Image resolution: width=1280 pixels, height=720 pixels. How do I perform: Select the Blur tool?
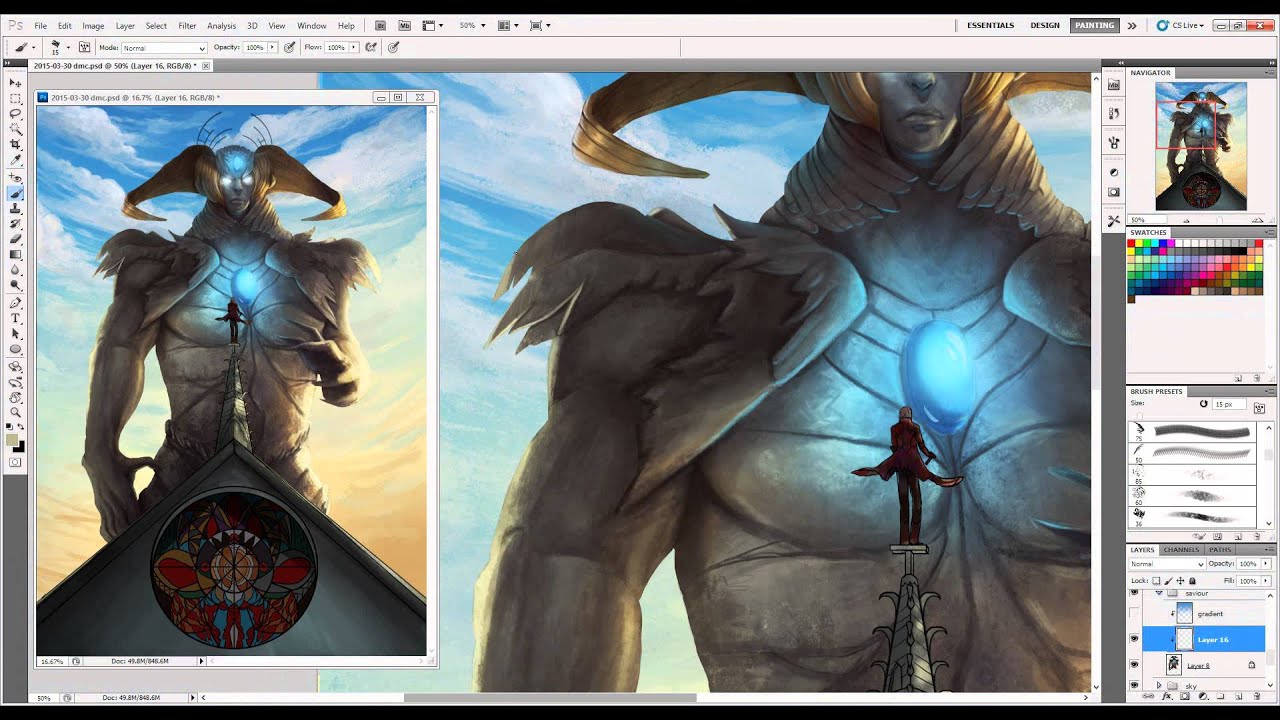[15, 269]
